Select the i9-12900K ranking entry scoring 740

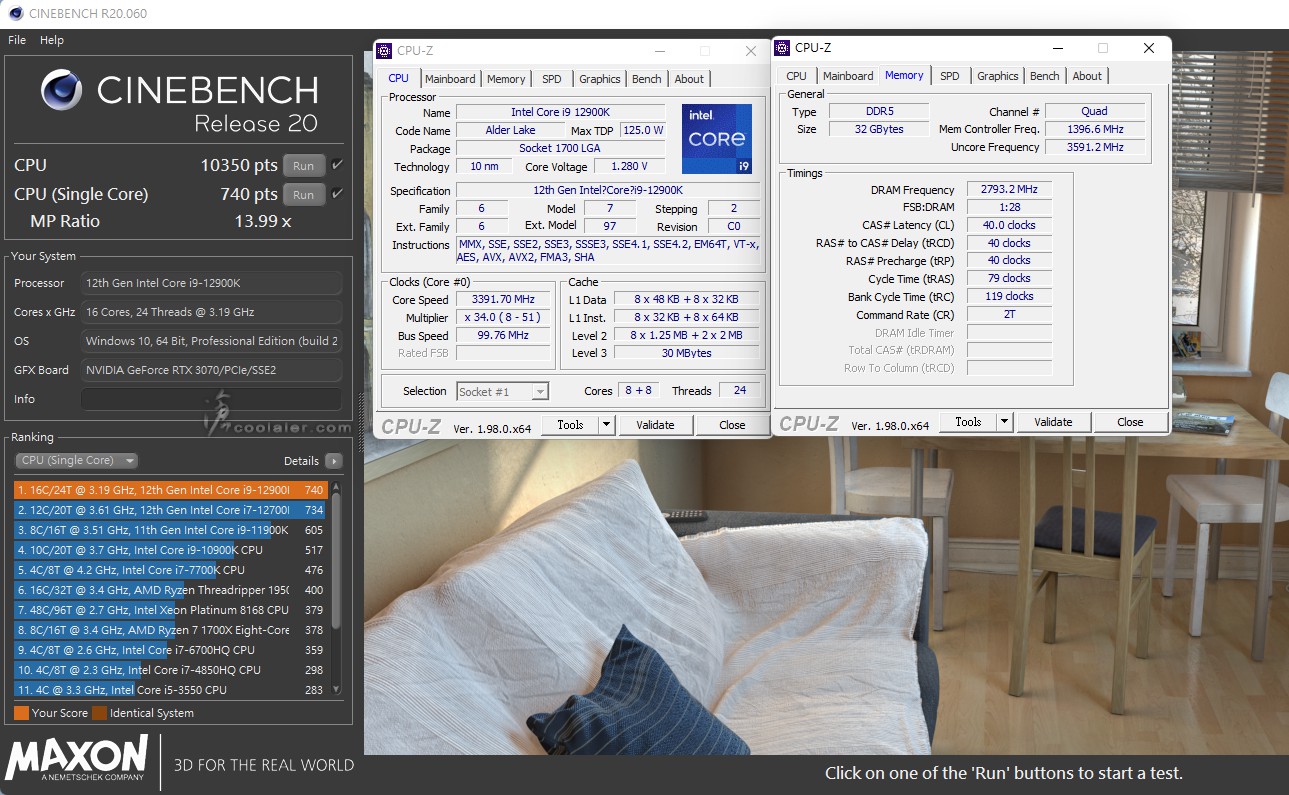171,490
